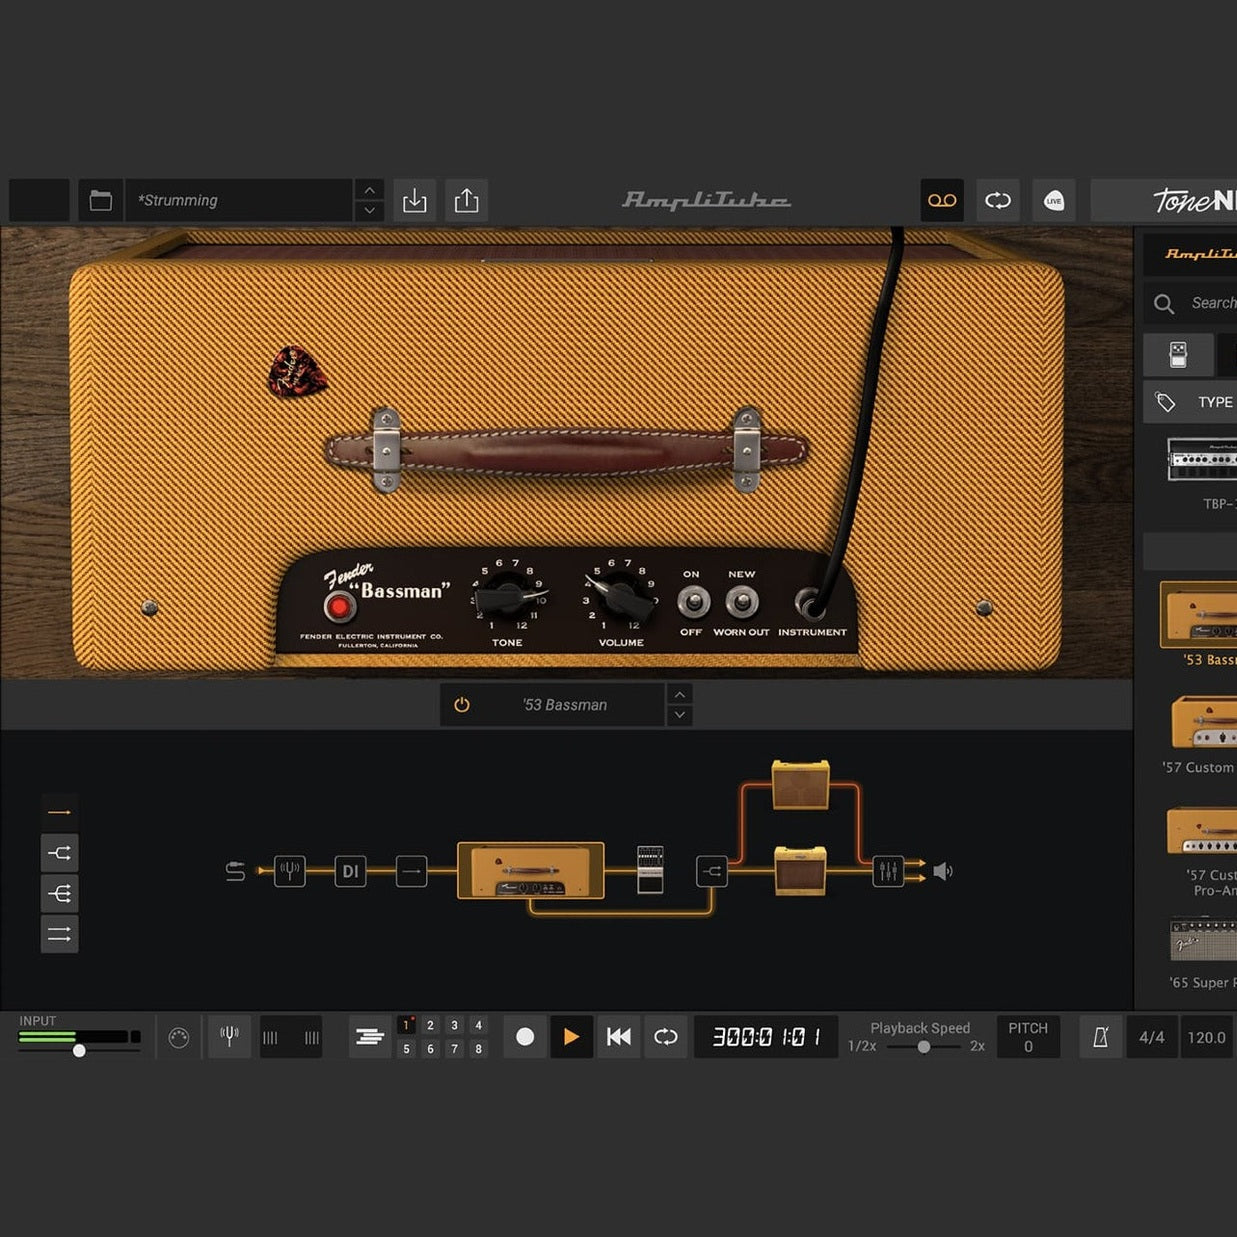The width and height of the screenshot is (1237, 1237).
Task: Select next preset with down chevron
Action: tap(369, 211)
